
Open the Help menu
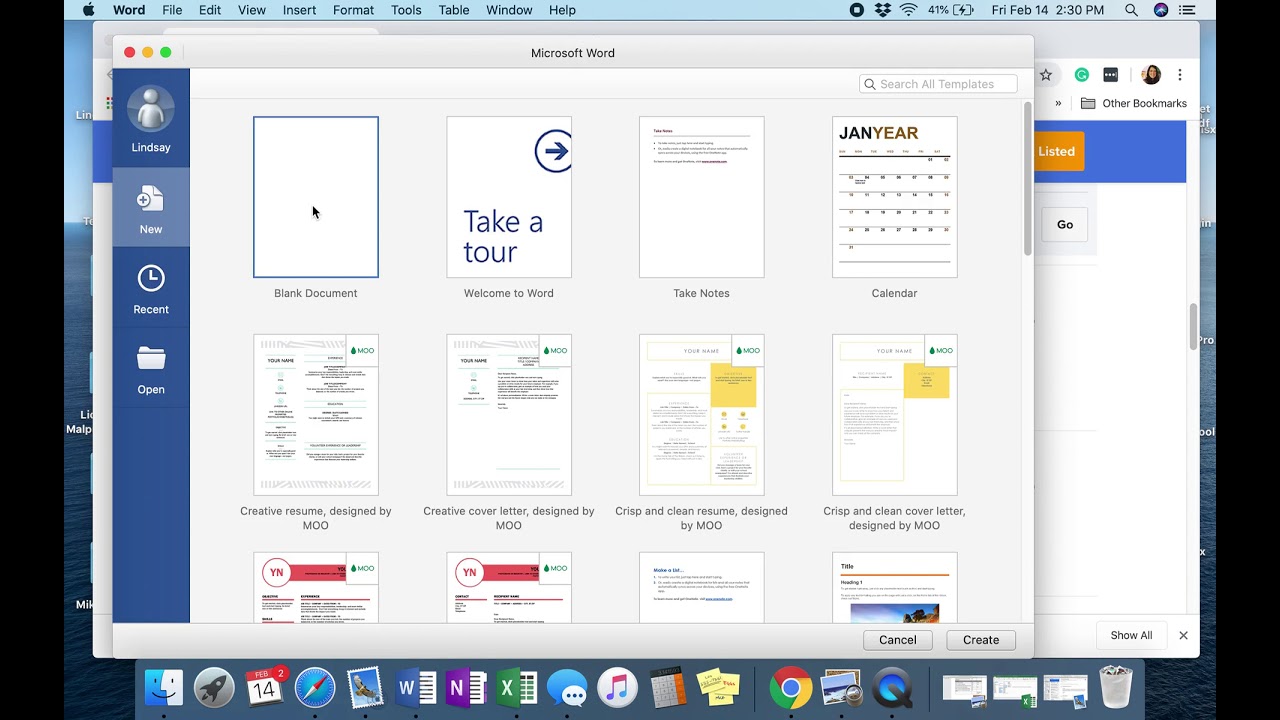562,10
